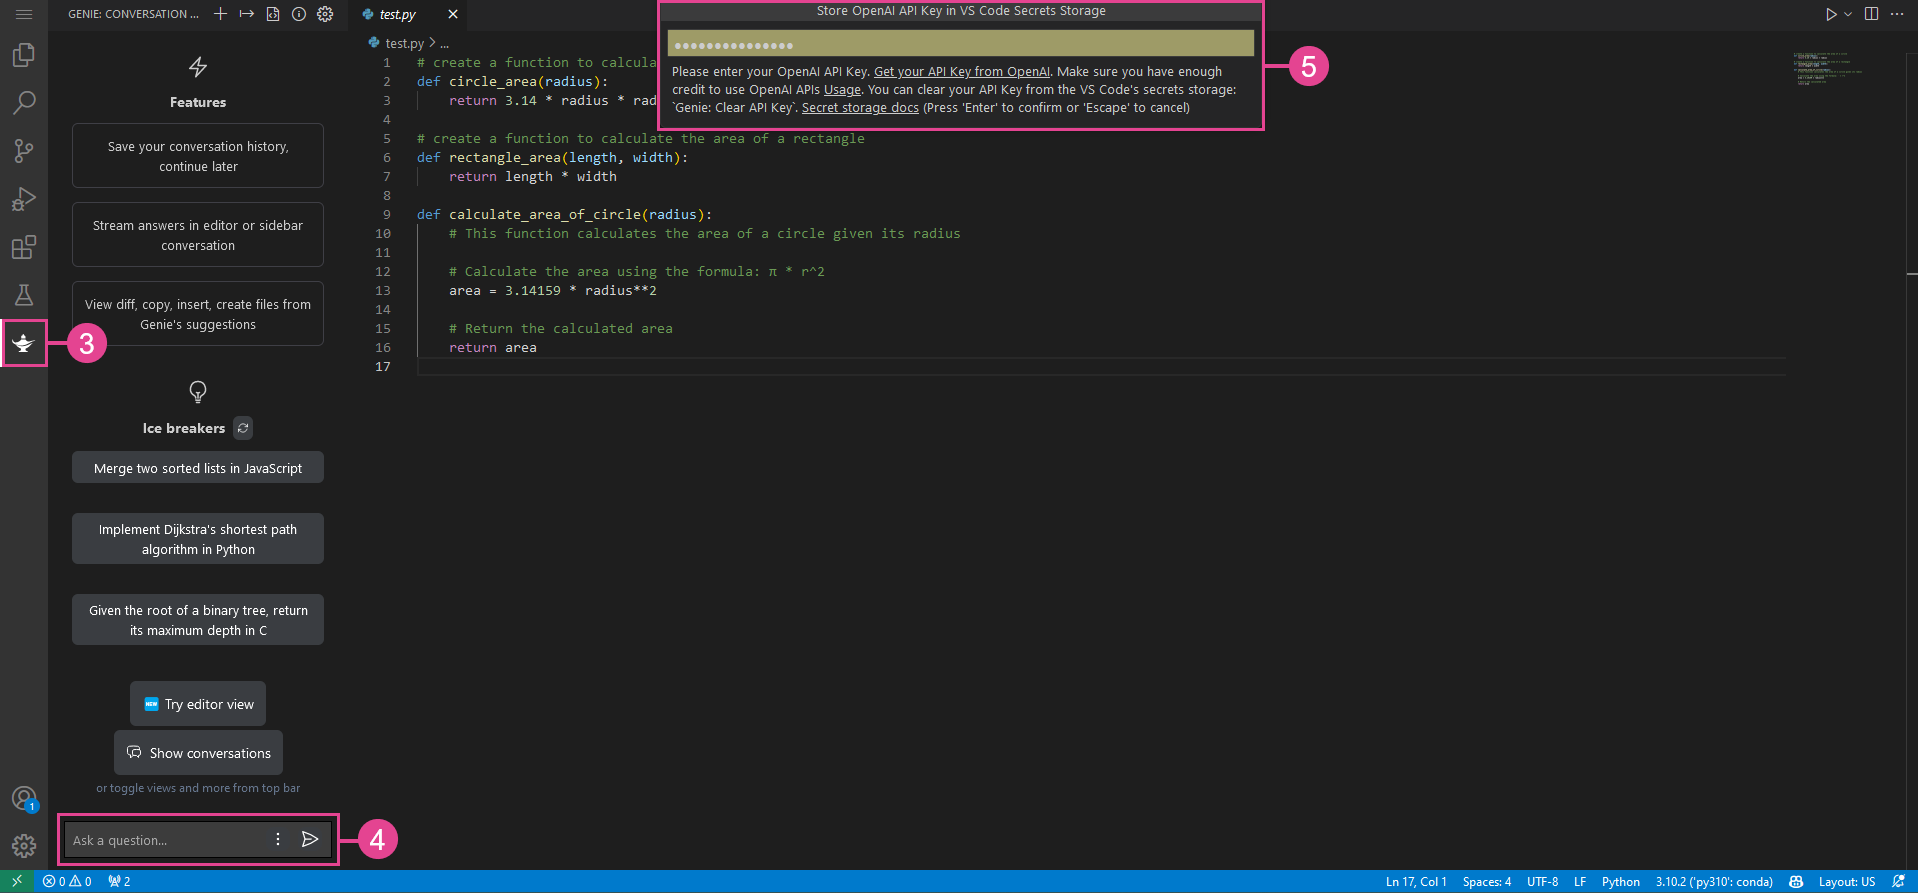The height and width of the screenshot is (893, 1918).
Task: Click Try editor view button
Action: (198, 704)
